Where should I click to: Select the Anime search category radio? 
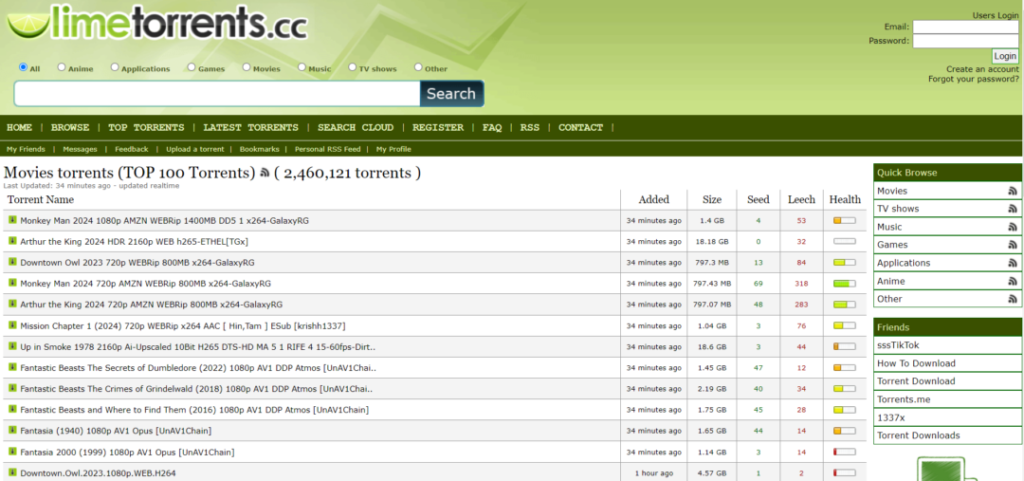point(61,67)
